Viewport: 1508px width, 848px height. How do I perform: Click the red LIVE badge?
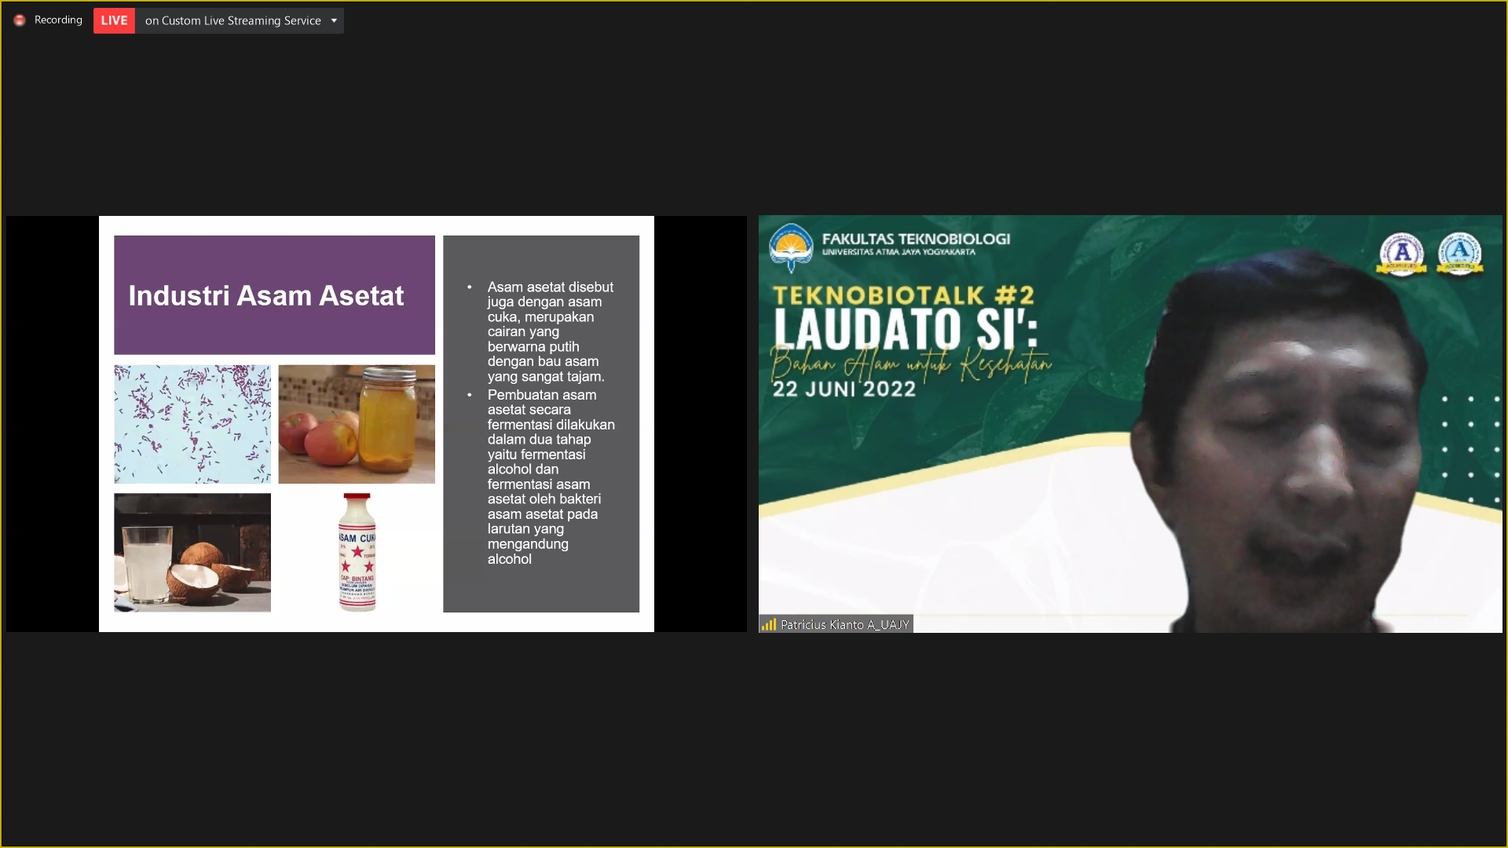click(114, 20)
